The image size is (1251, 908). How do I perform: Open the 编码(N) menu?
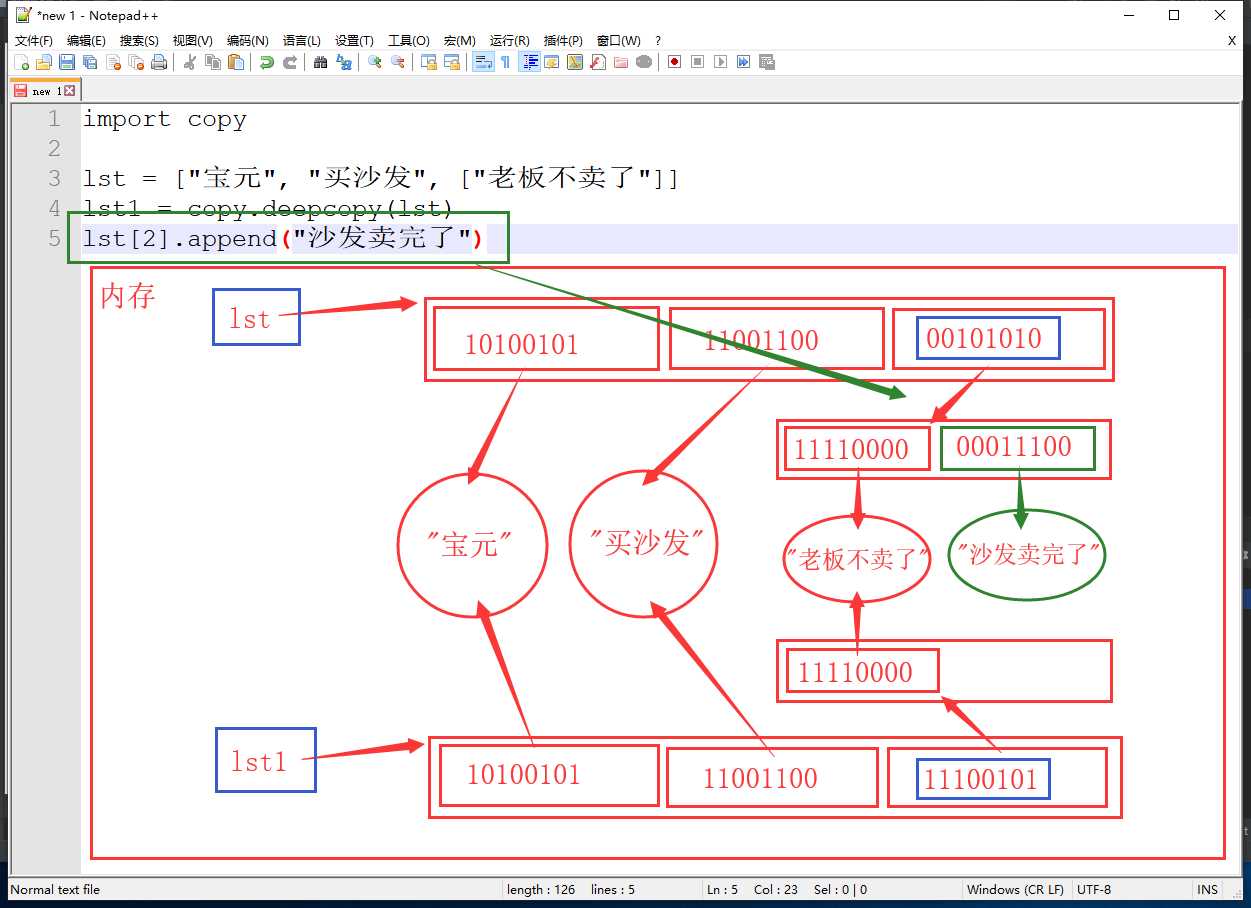[x=247, y=41]
